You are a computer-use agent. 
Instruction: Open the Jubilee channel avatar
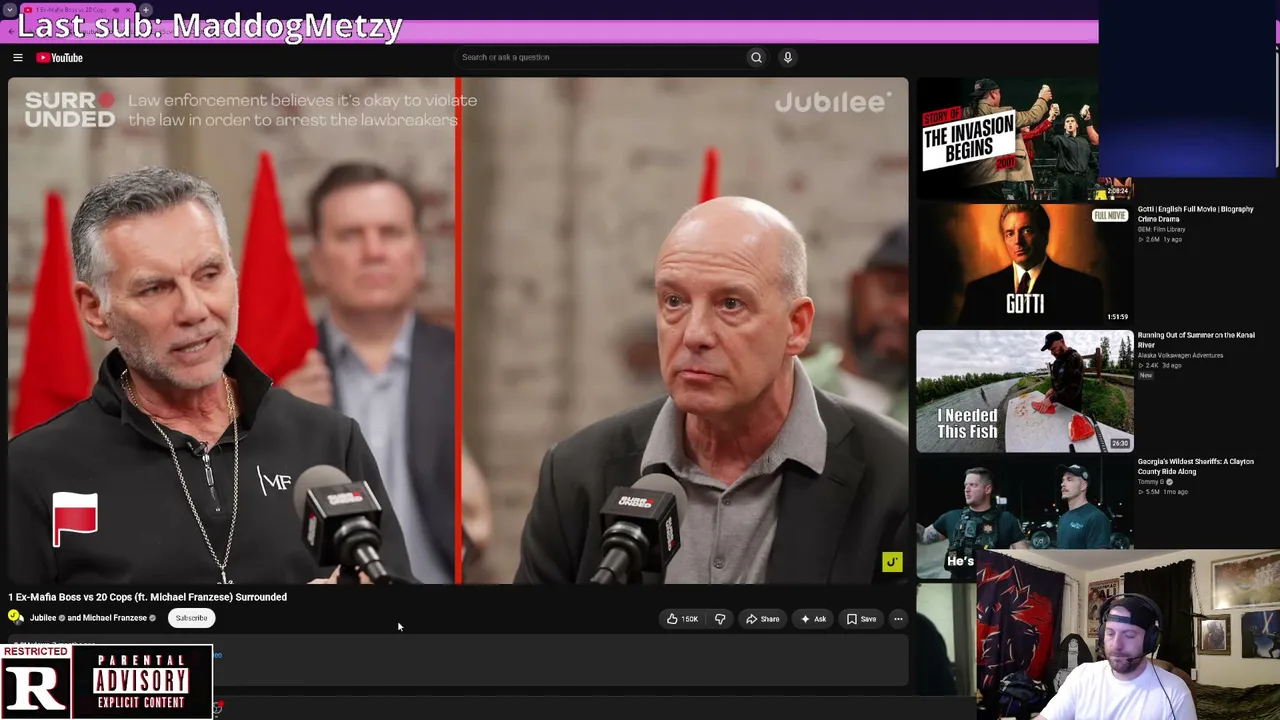[15, 618]
